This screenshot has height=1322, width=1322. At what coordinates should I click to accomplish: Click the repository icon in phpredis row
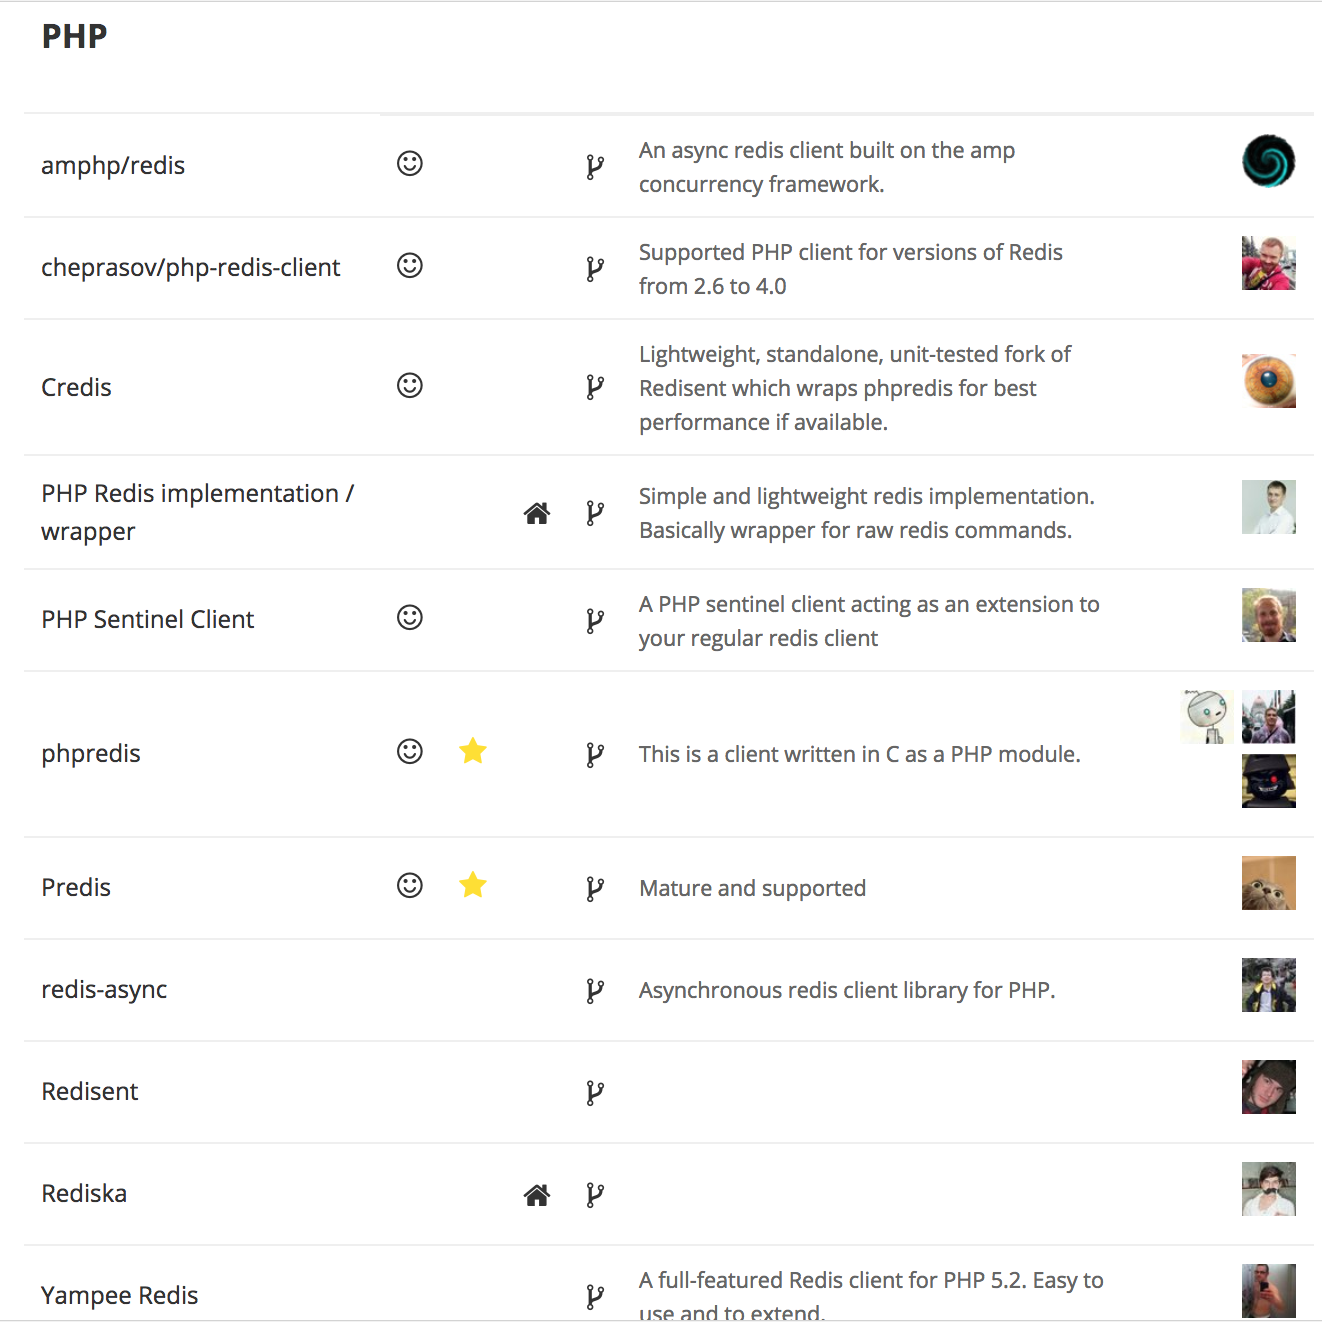[x=595, y=755]
